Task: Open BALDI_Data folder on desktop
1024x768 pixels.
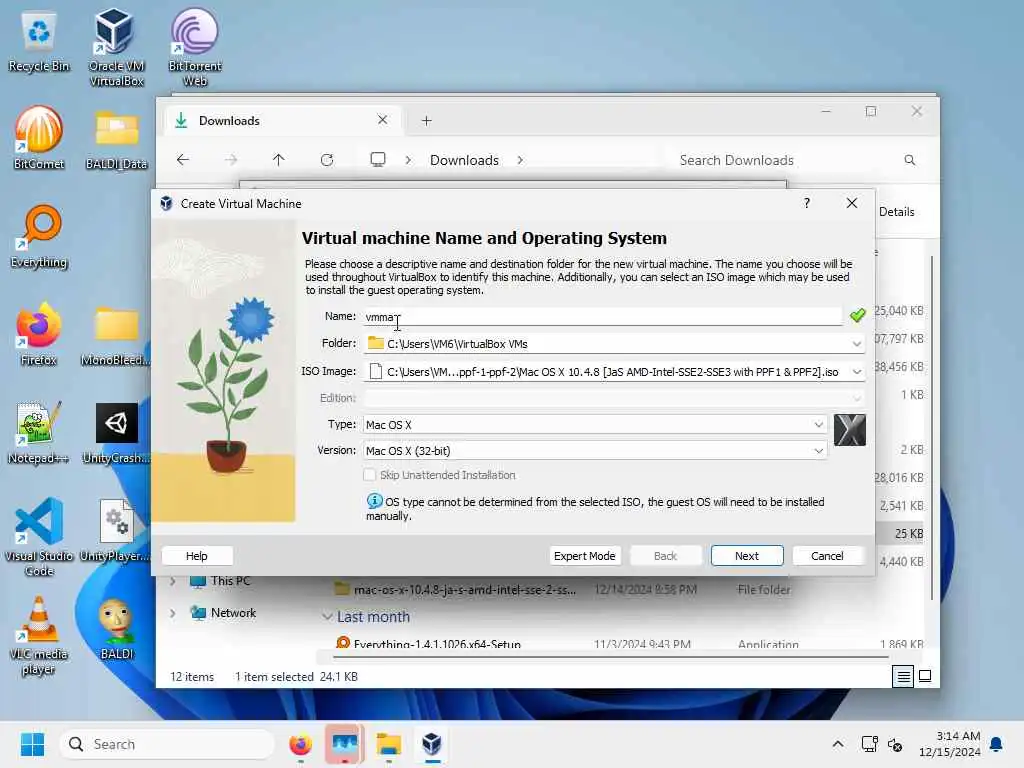Action: pyautogui.click(x=116, y=139)
